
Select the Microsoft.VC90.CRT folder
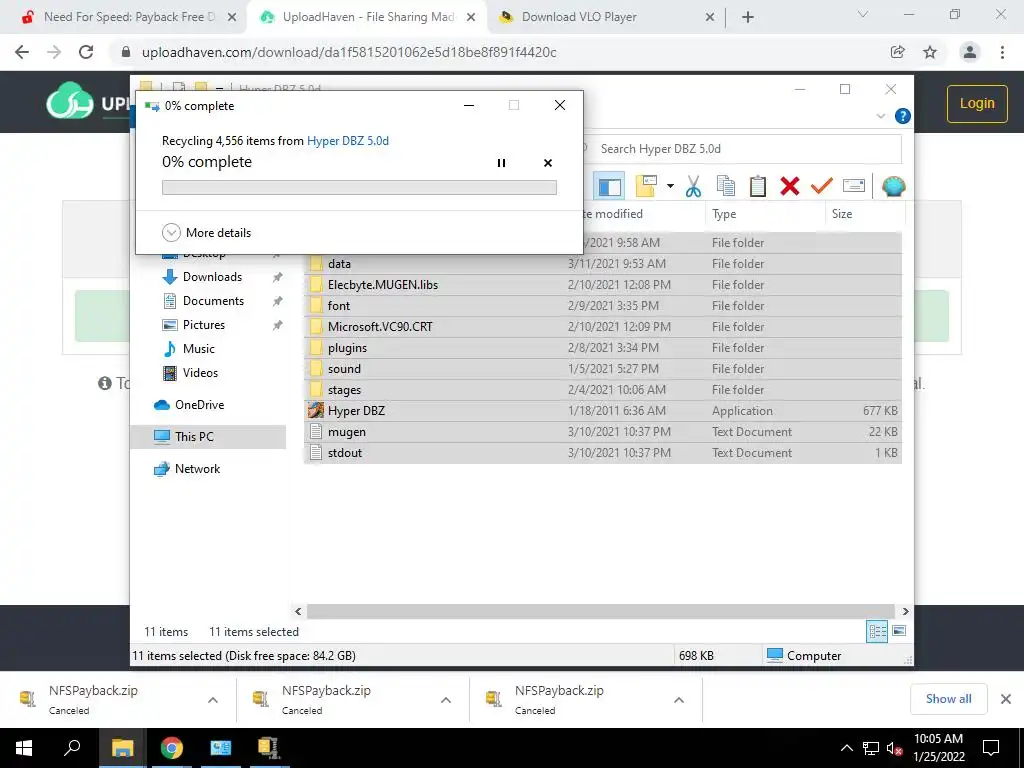pos(603,327)
